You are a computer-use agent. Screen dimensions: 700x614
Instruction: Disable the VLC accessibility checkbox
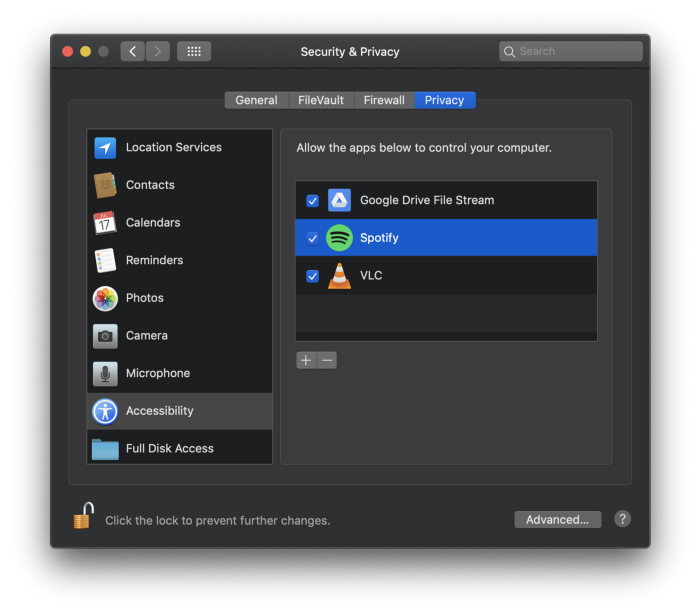coord(312,276)
